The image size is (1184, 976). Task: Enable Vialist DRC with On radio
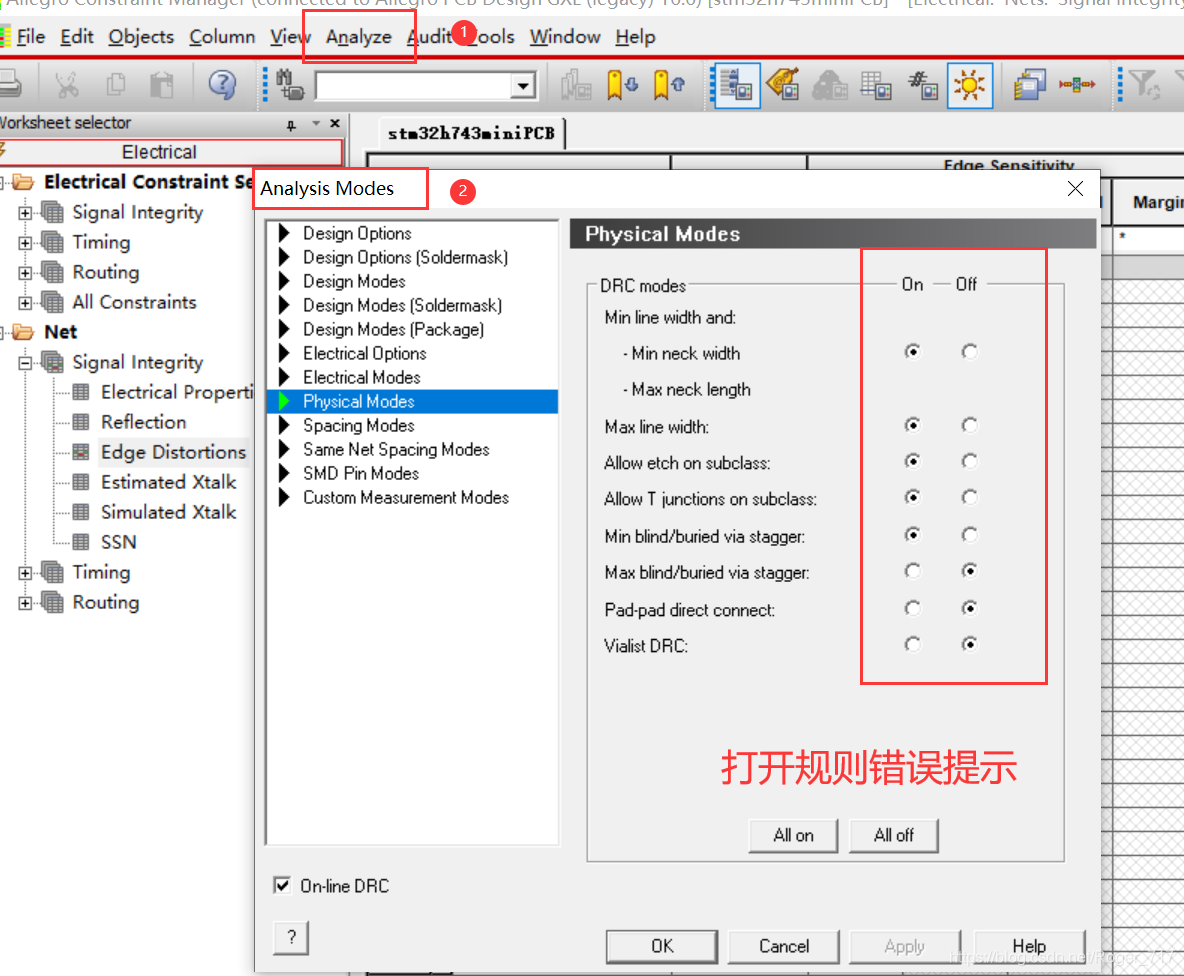click(x=912, y=645)
